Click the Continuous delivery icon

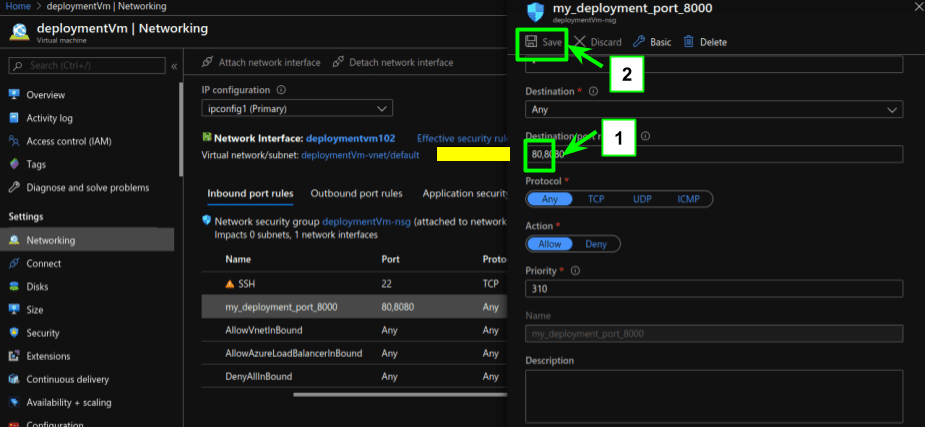coord(15,379)
